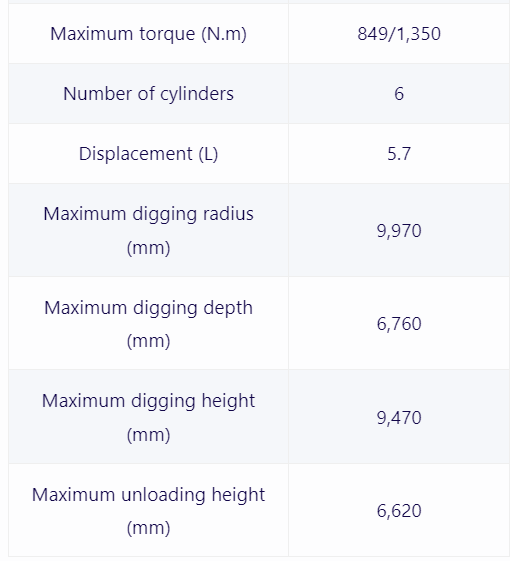Screen dimensions: 510x561
Task: Click the (mm) unit under digging height
Action: point(148,435)
